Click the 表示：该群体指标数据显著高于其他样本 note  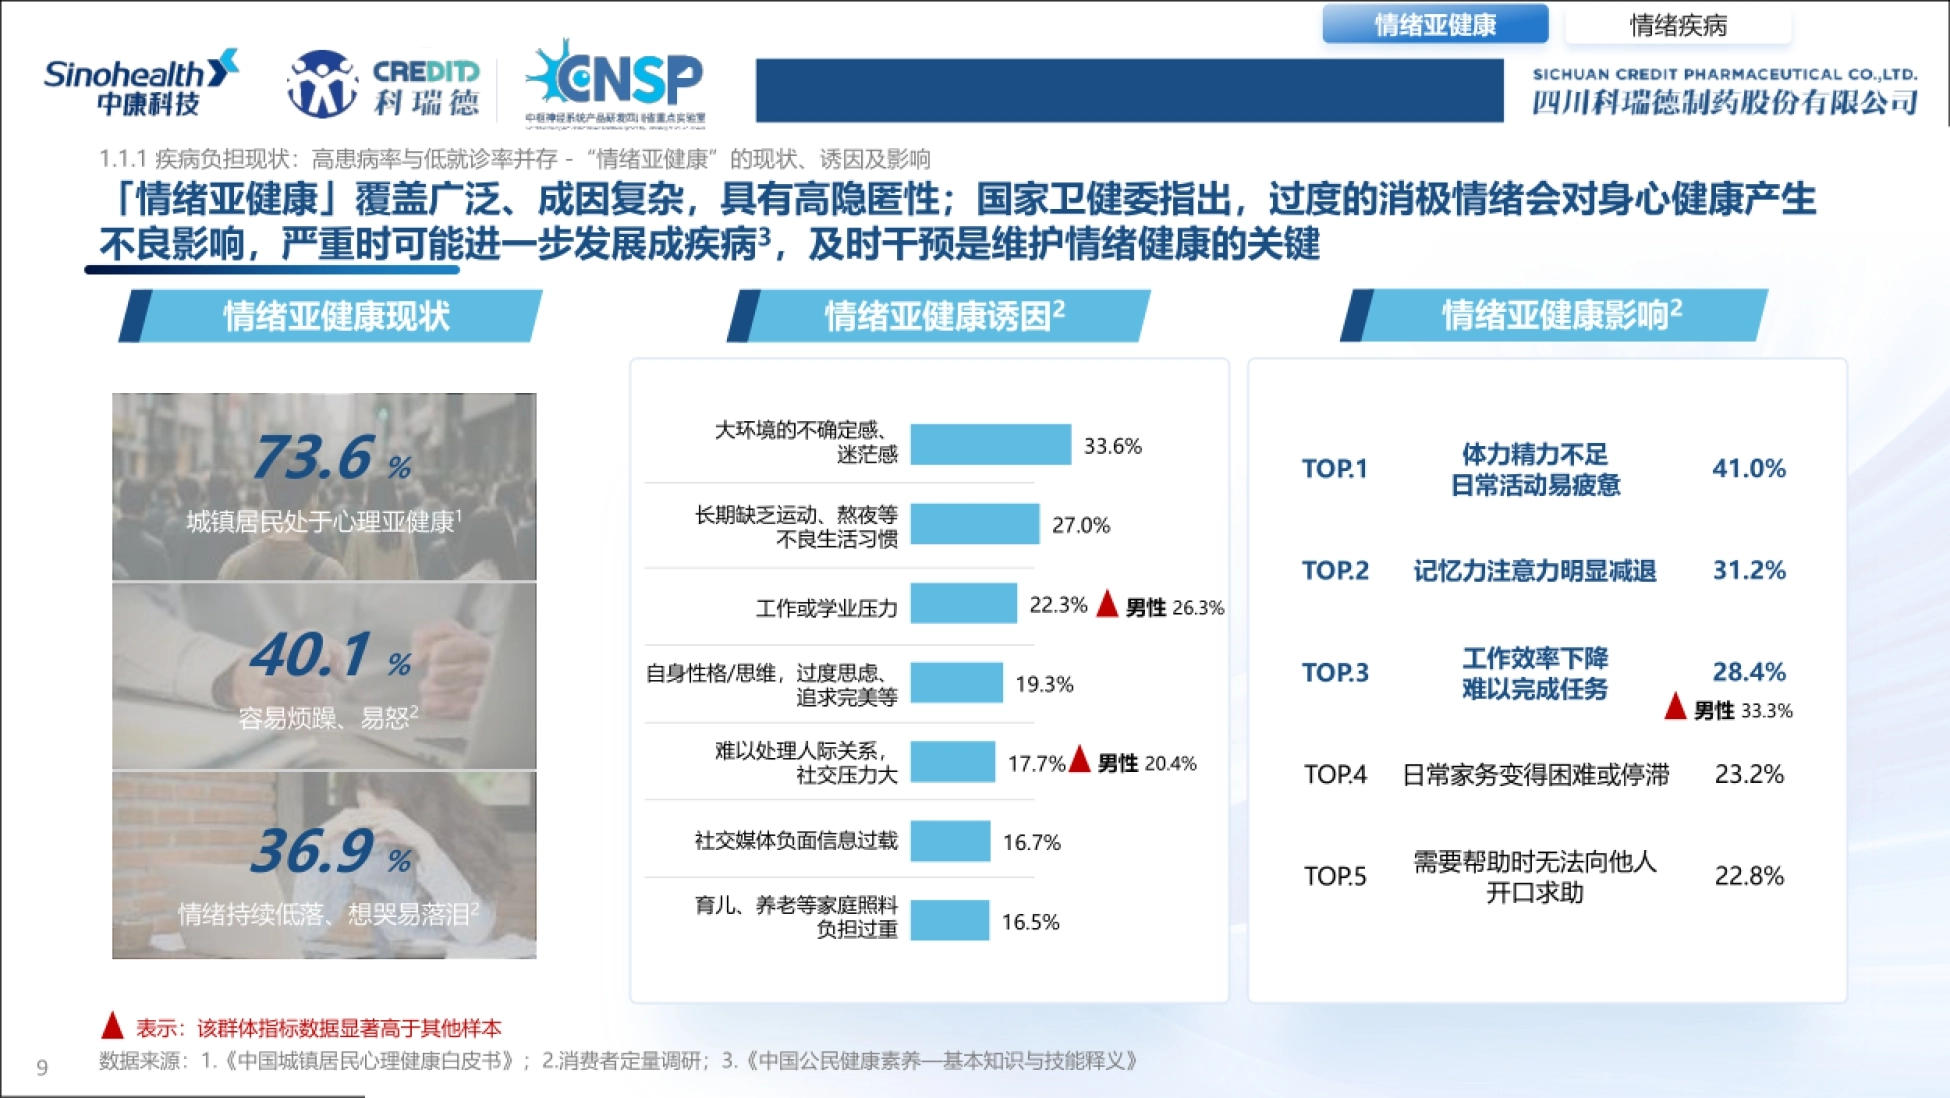click(318, 1027)
